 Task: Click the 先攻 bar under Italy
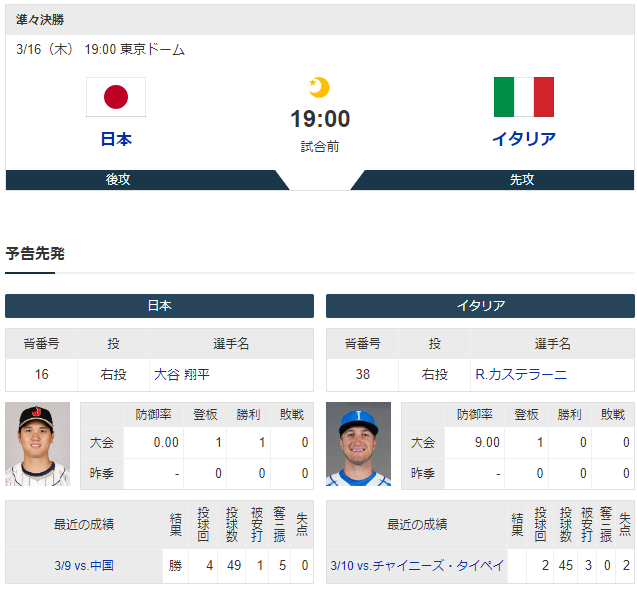(x=492, y=180)
